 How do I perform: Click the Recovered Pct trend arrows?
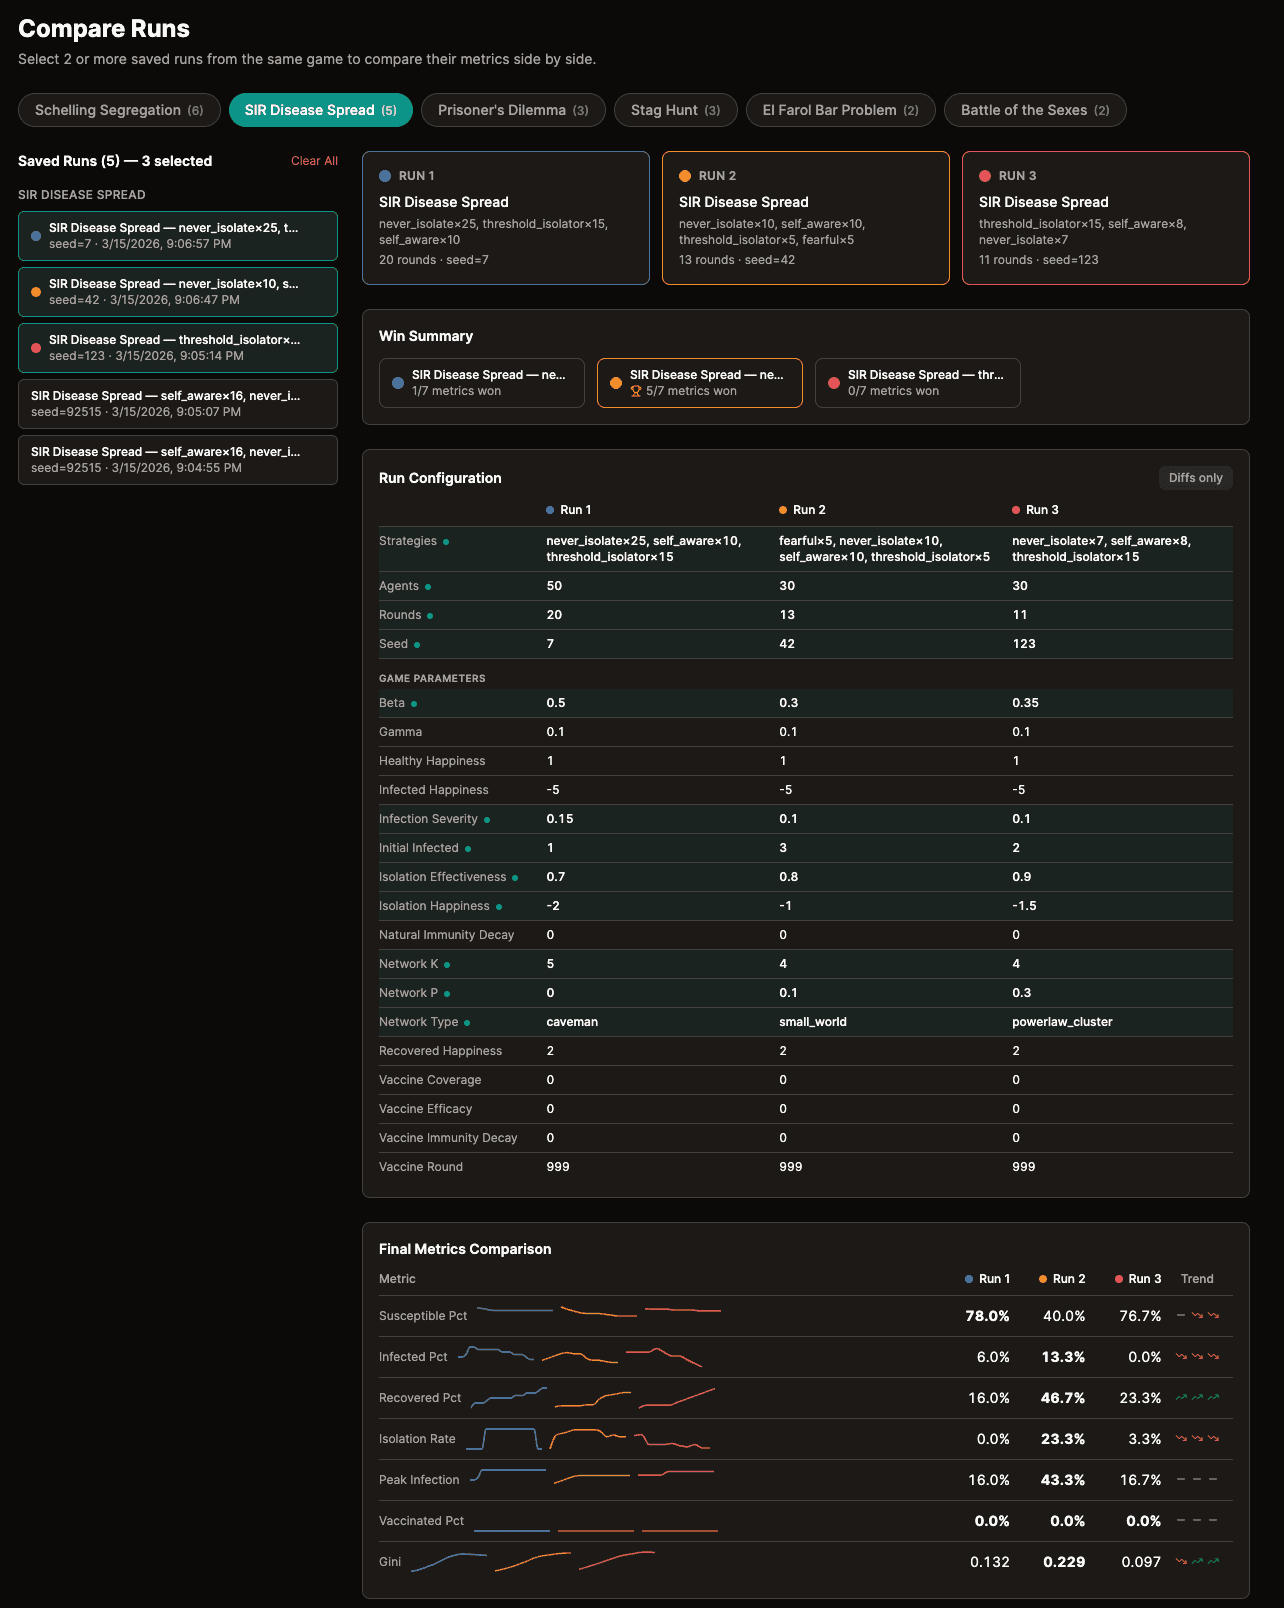point(1197,1398)
